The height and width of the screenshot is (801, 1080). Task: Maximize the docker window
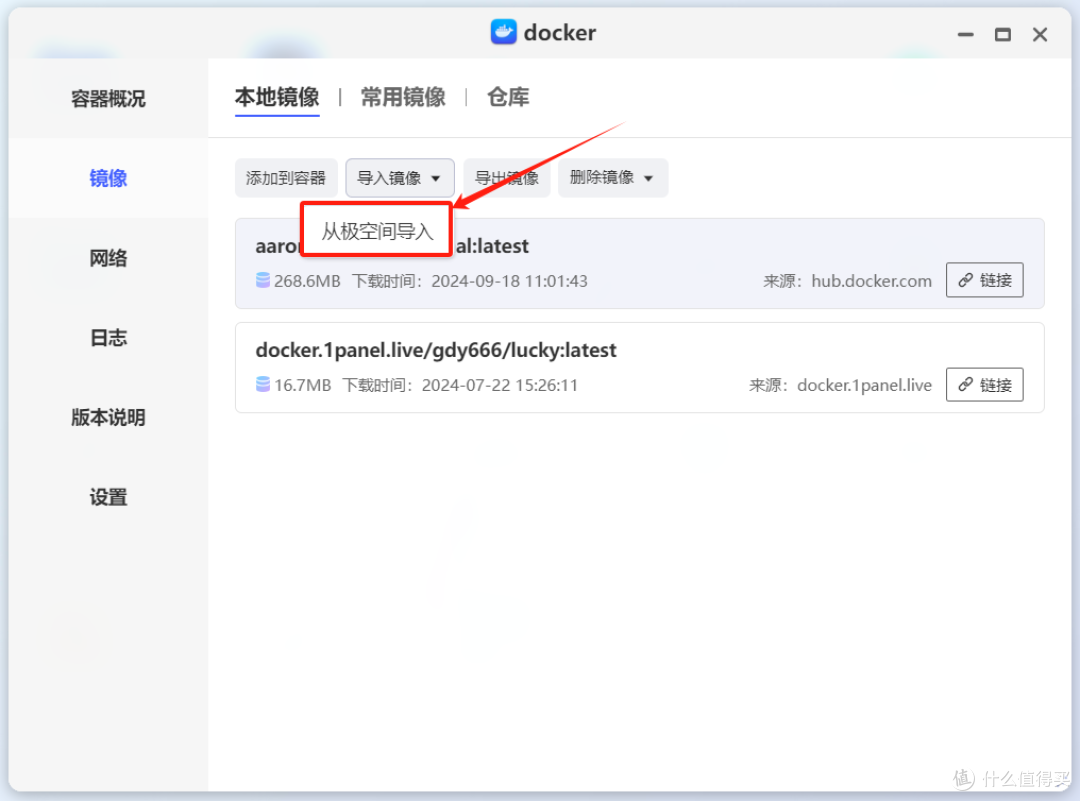point(1003,34)
